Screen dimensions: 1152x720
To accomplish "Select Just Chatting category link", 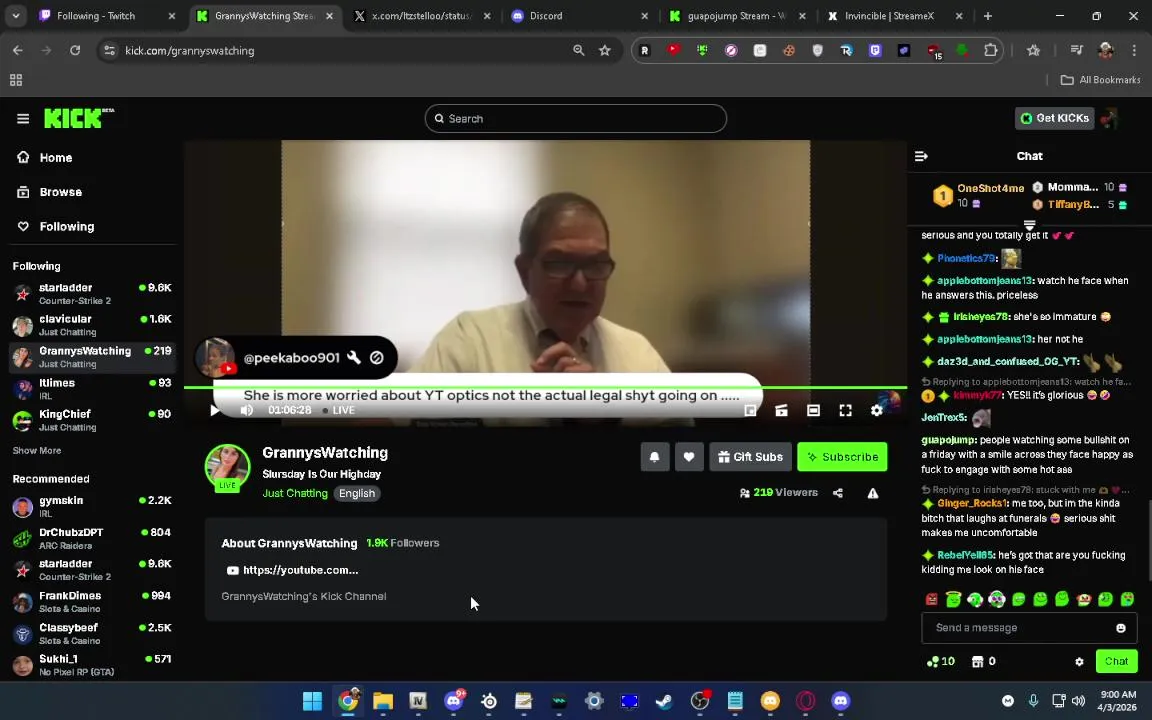I will [295, 493].
